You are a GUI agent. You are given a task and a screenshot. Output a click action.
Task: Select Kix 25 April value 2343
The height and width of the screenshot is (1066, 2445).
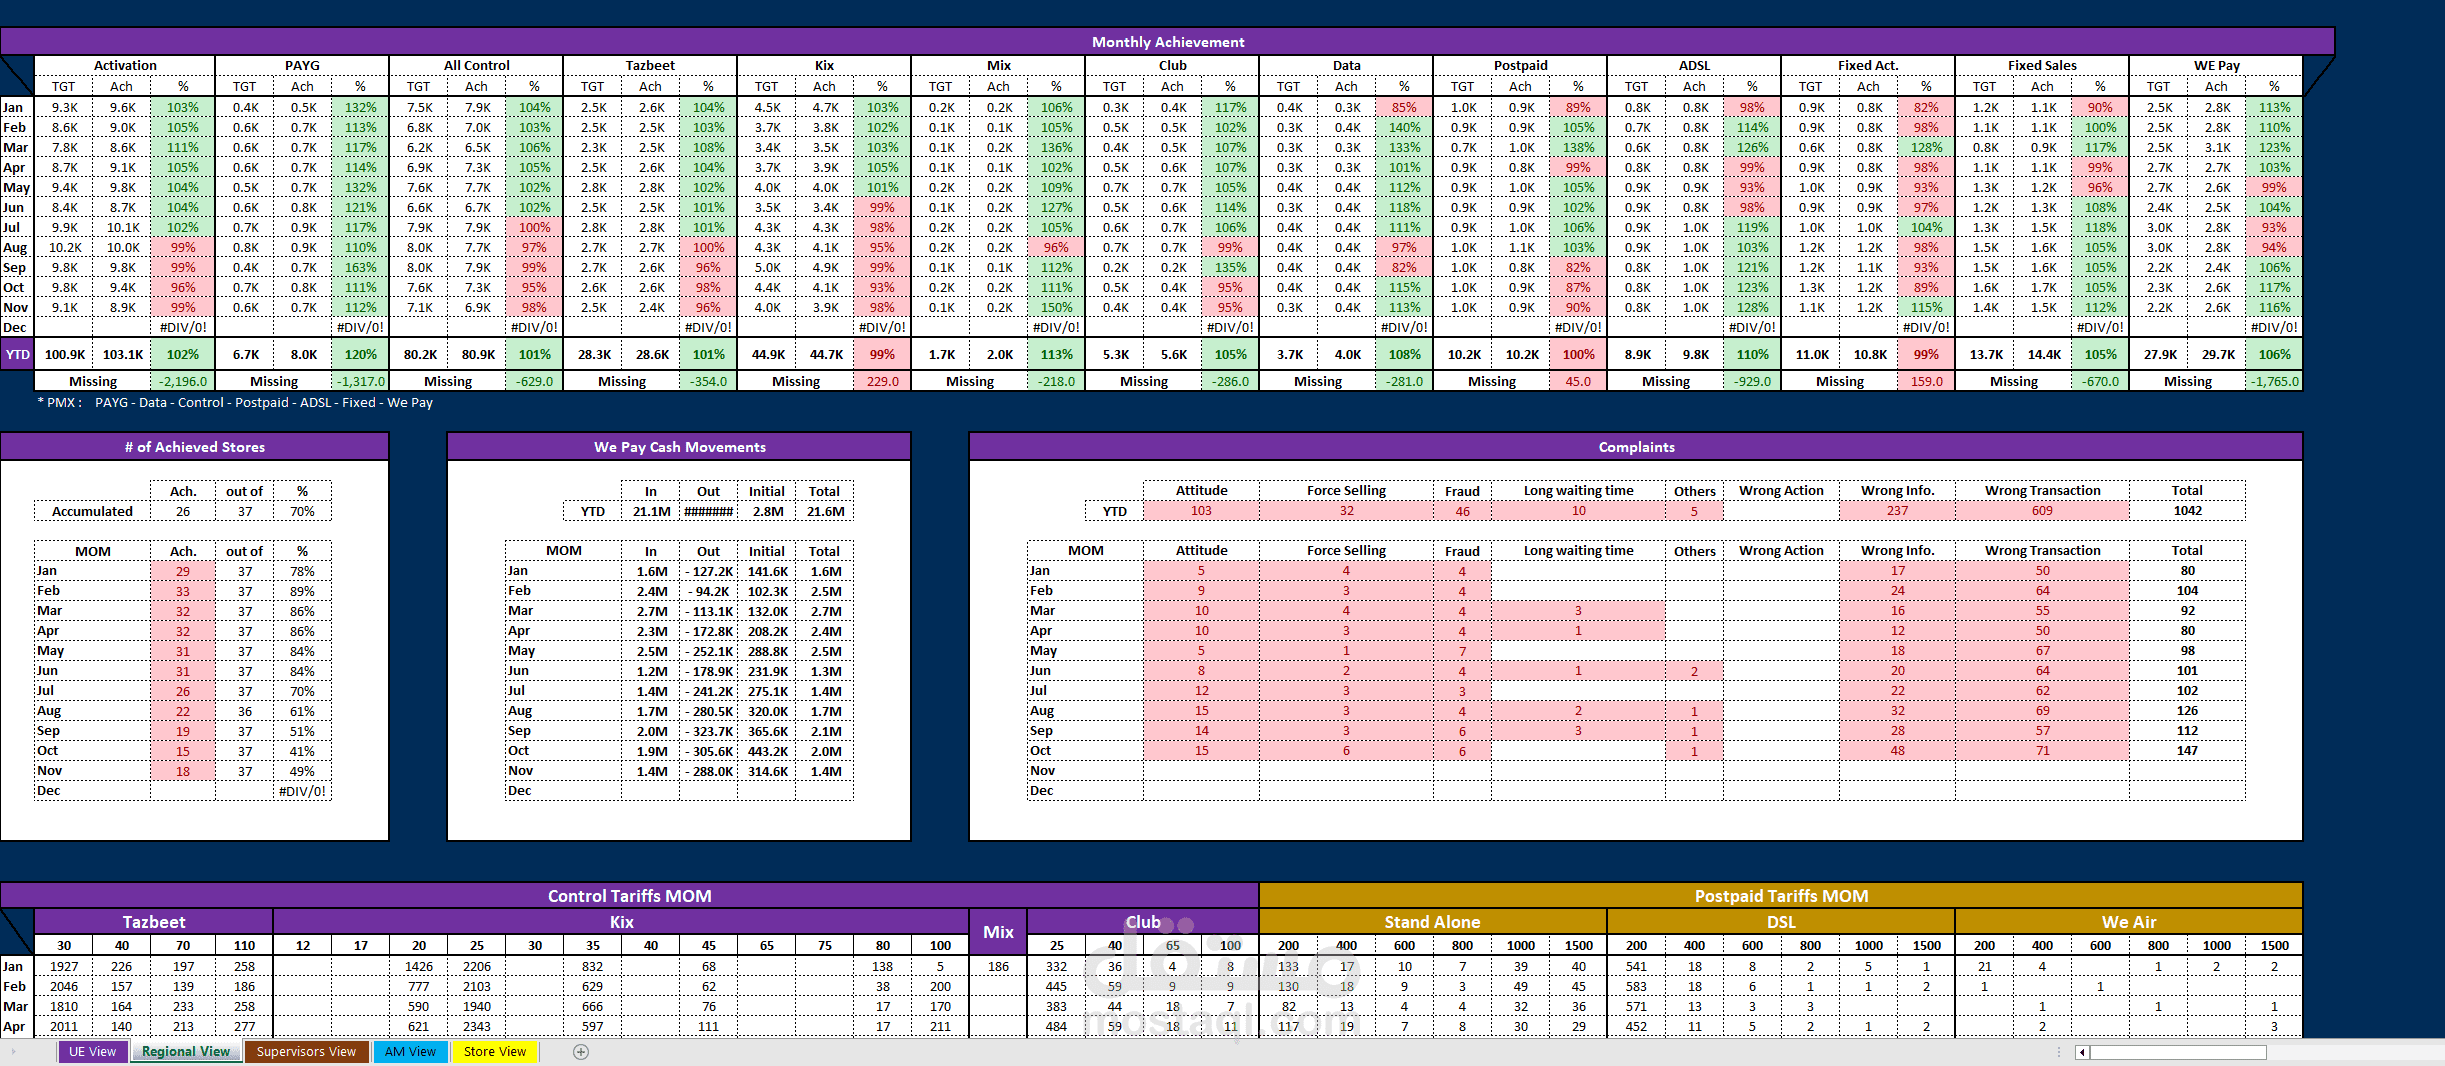477,1027
